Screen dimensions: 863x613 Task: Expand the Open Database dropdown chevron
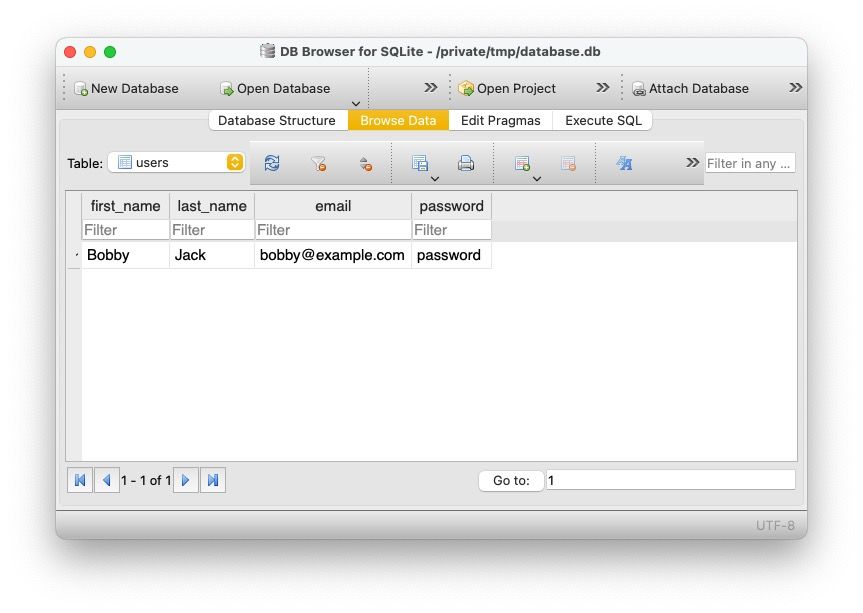pyautogui.click(x=355, y=103)
